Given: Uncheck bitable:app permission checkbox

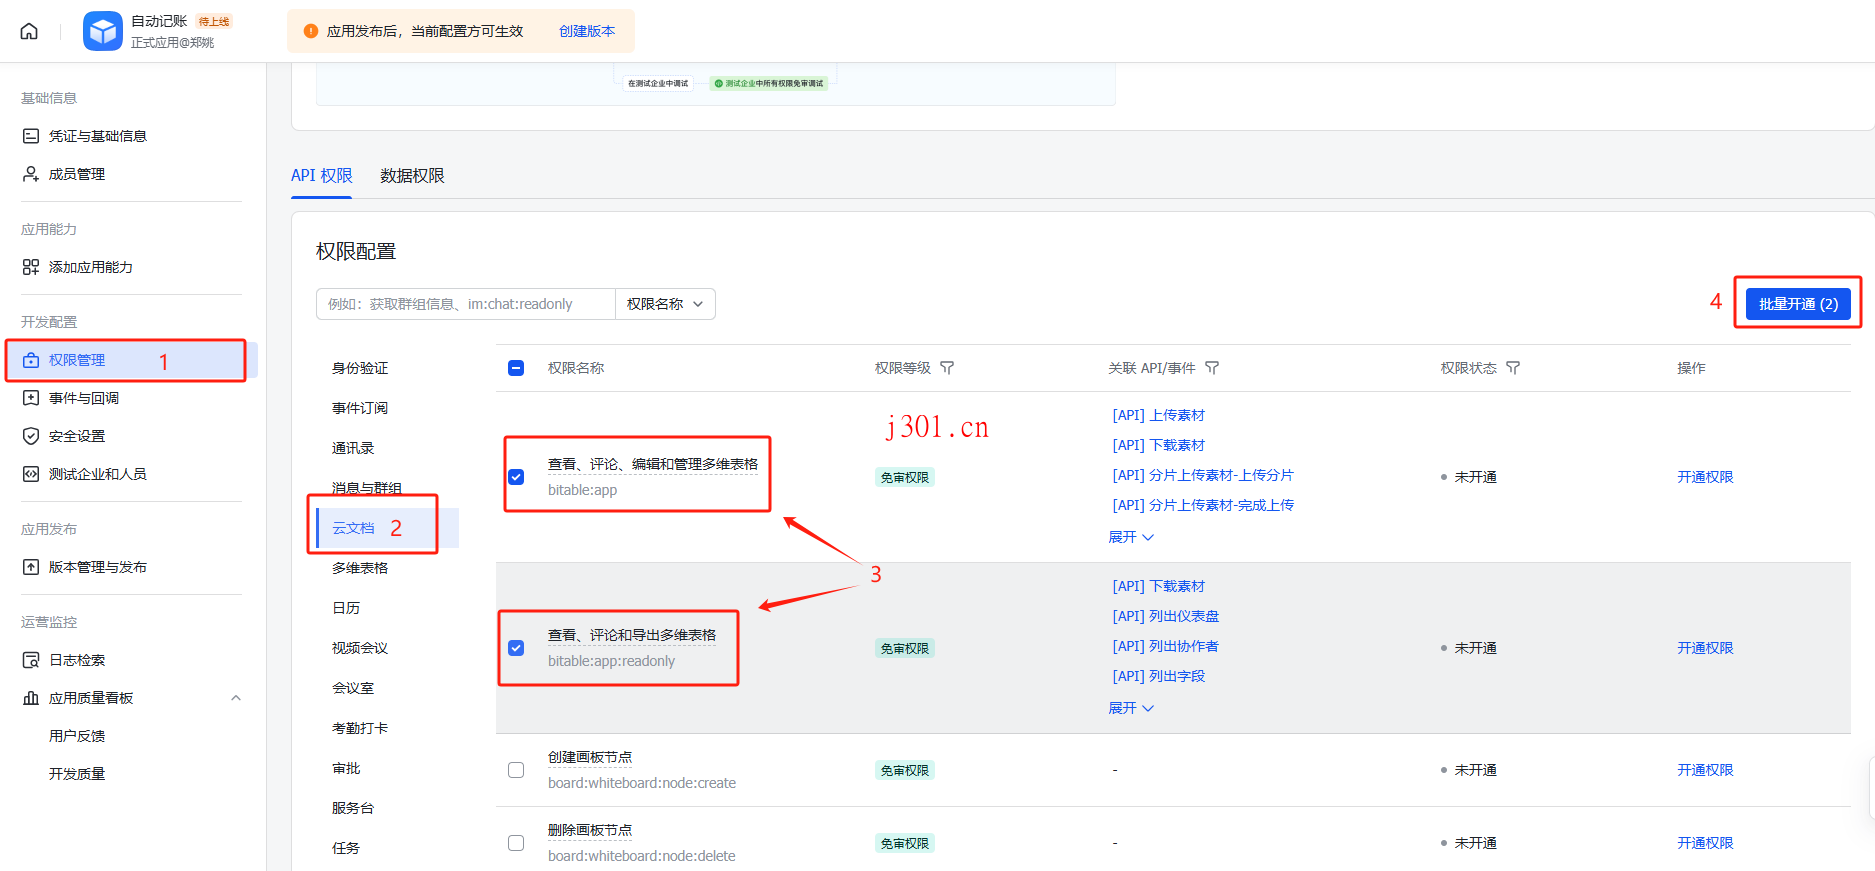Looking at the screenshot, I should pos(516,477).
